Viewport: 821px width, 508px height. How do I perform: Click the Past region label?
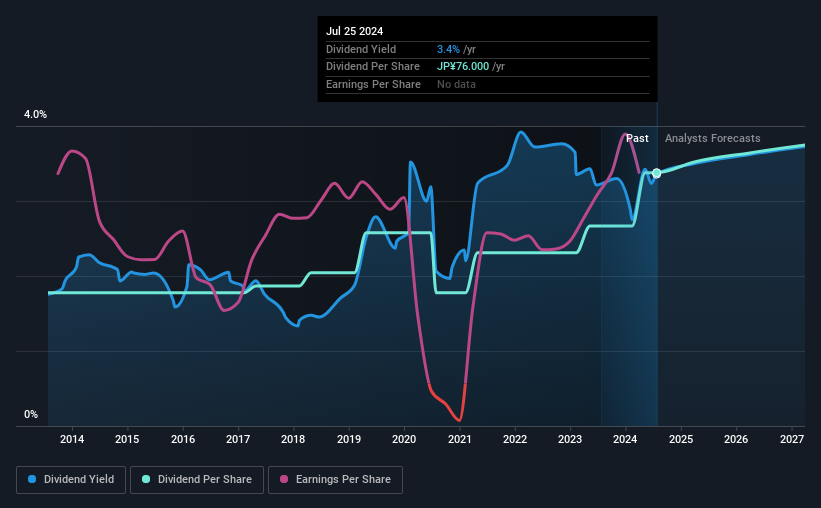pyautogui.click(x=637, y=138)
